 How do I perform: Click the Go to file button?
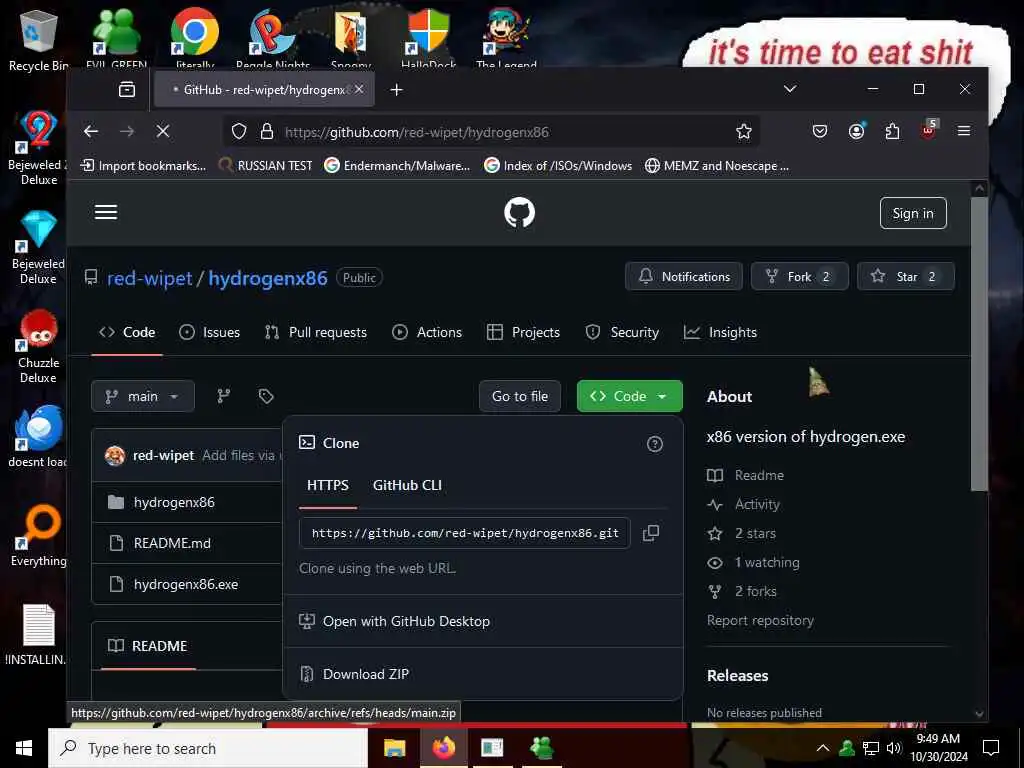coord(520,396)
